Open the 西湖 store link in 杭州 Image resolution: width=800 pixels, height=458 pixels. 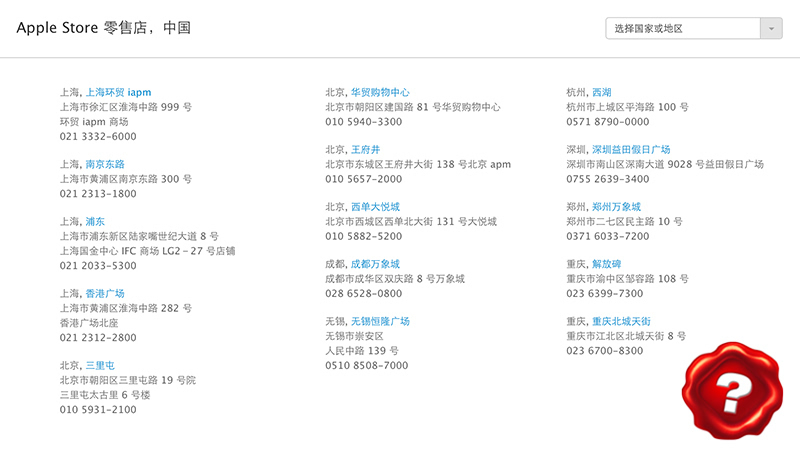tap(602, 92)
